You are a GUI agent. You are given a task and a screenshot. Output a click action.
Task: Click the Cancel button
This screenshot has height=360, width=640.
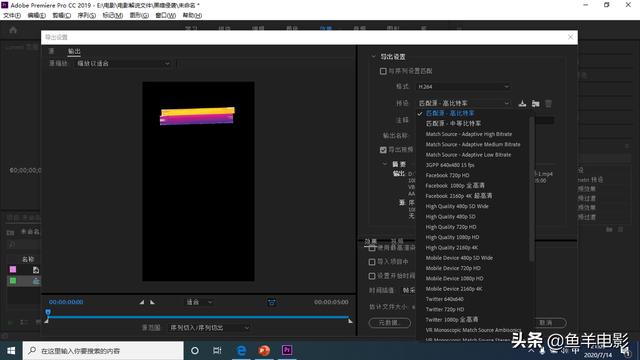[x=546, y=323]
